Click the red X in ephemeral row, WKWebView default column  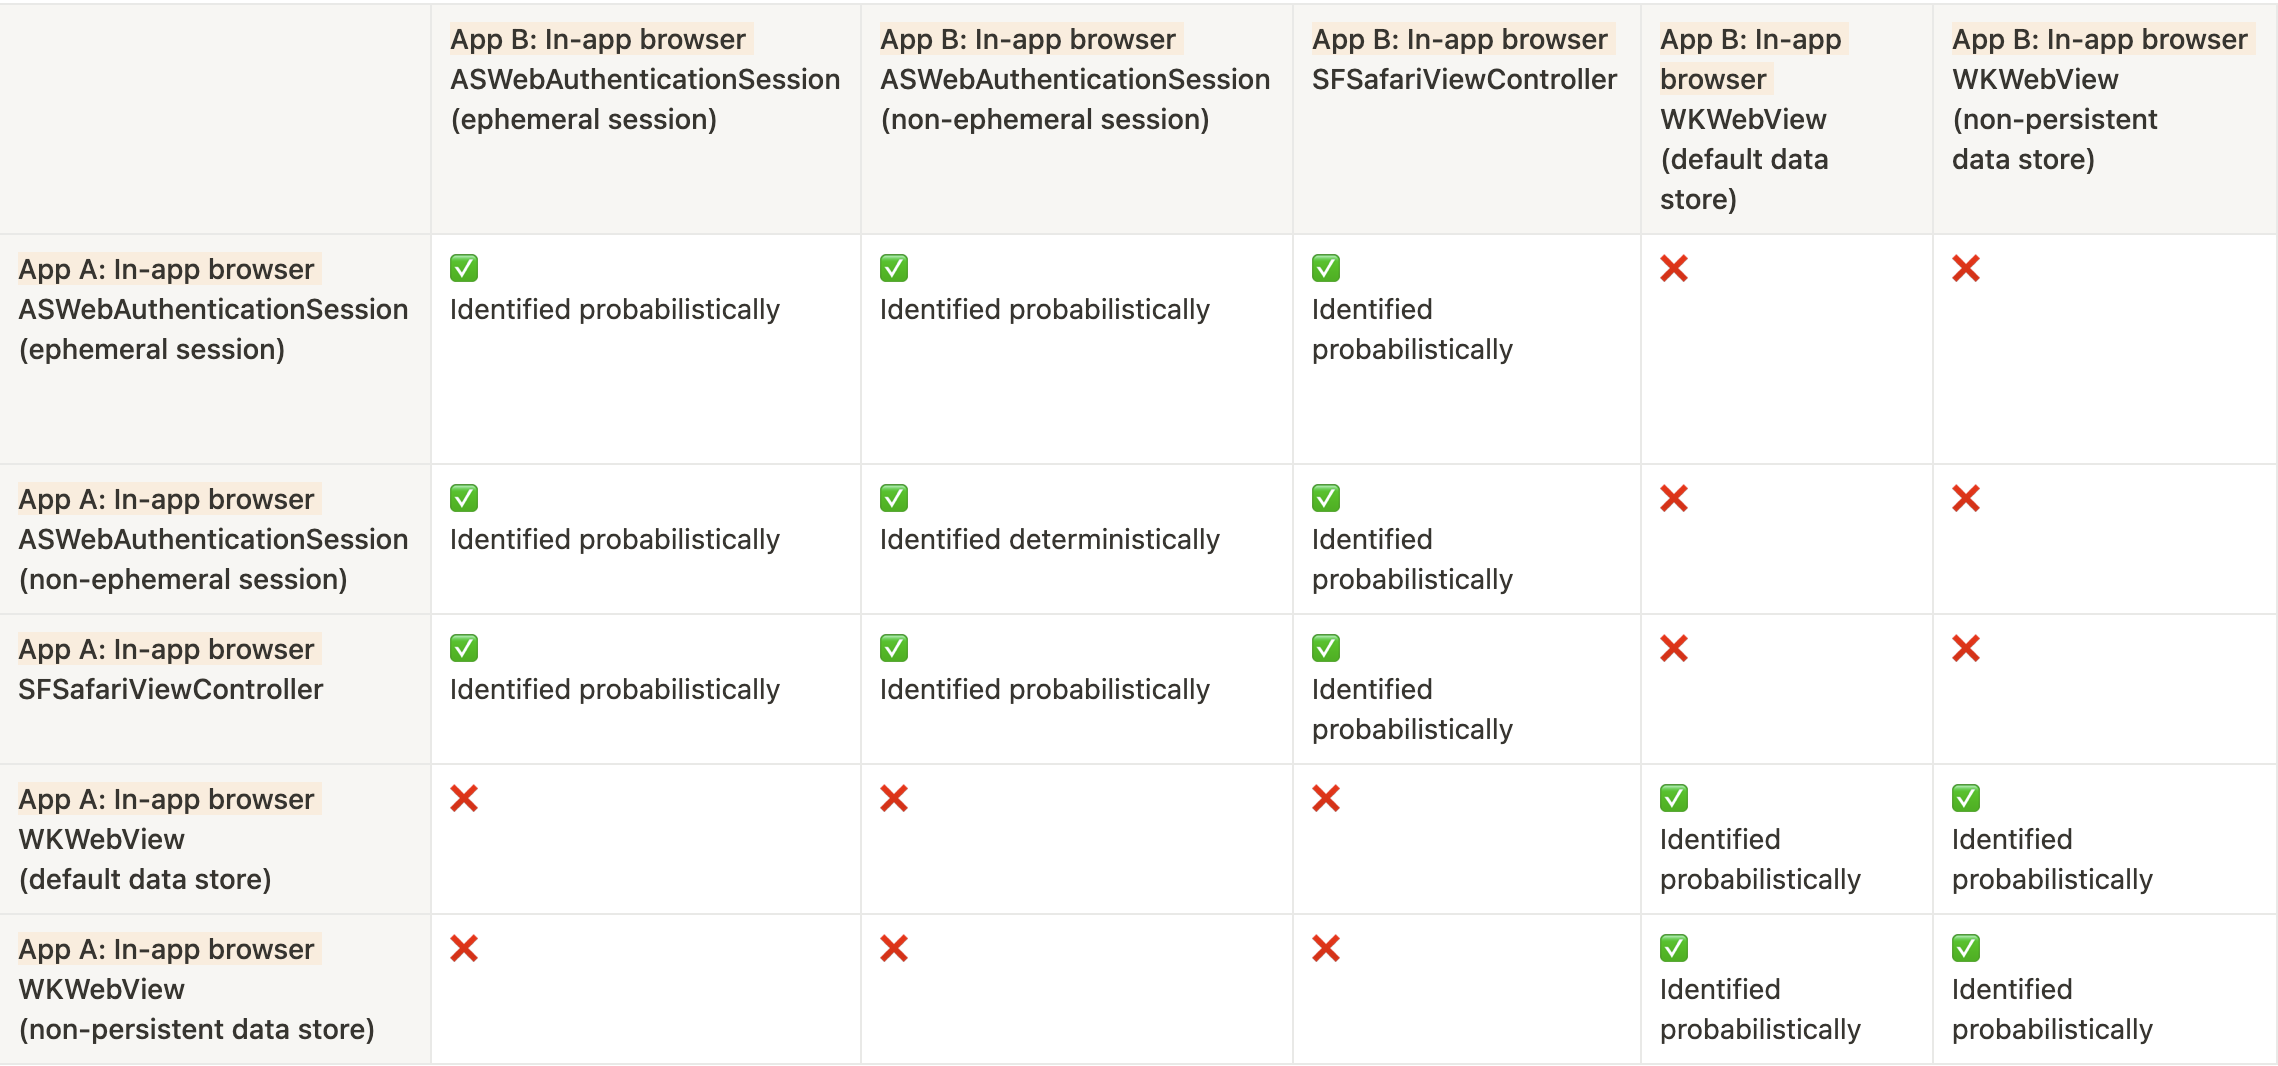click(x=1674, y=268)
